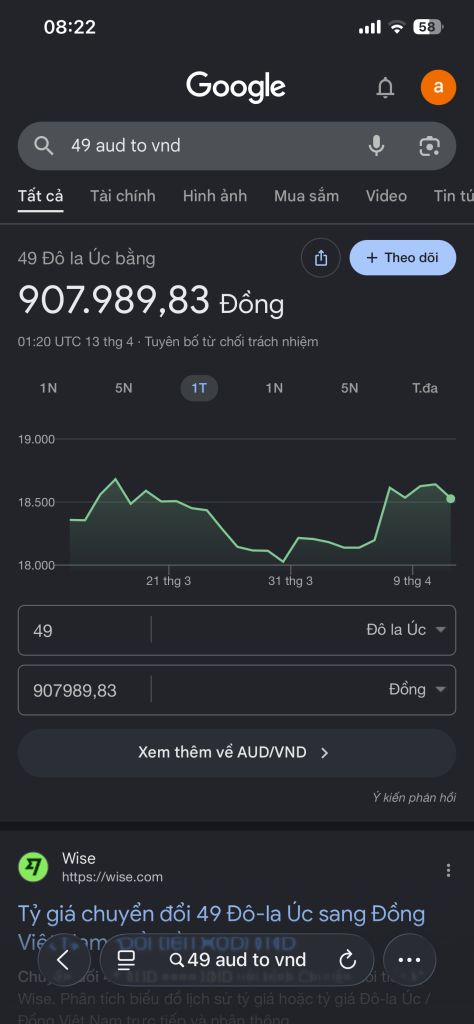The image size is (474, 1024).
Task: Tap the 31 thg 3 chart date label
Action: [x=291, y=581]
